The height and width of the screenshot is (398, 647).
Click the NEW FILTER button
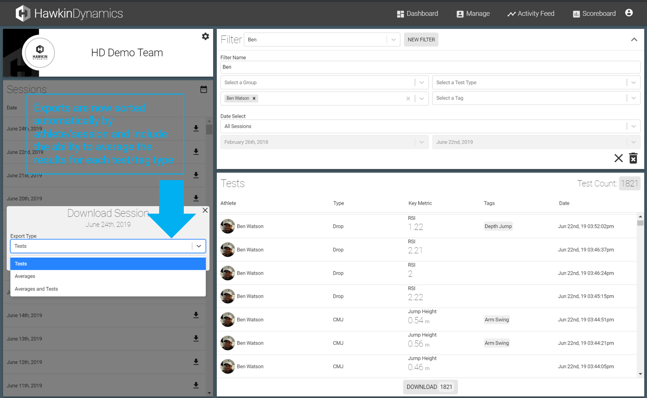point(421,40)
